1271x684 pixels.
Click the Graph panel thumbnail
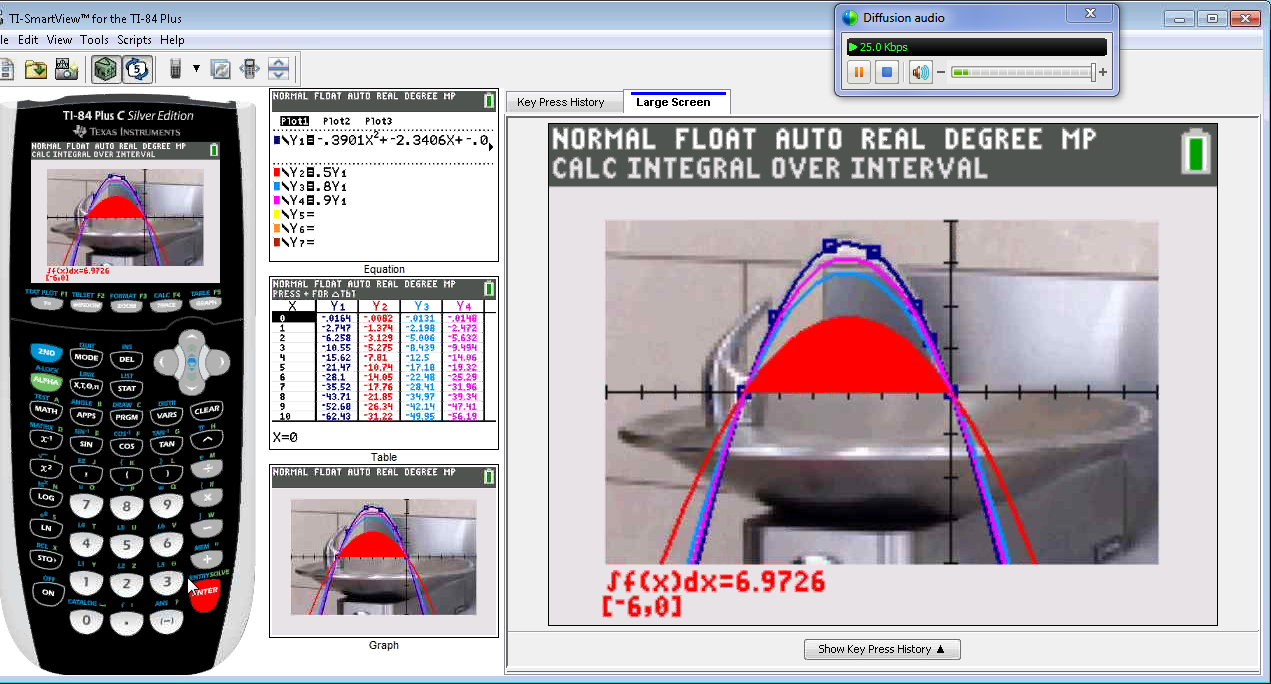pos(384,551)
